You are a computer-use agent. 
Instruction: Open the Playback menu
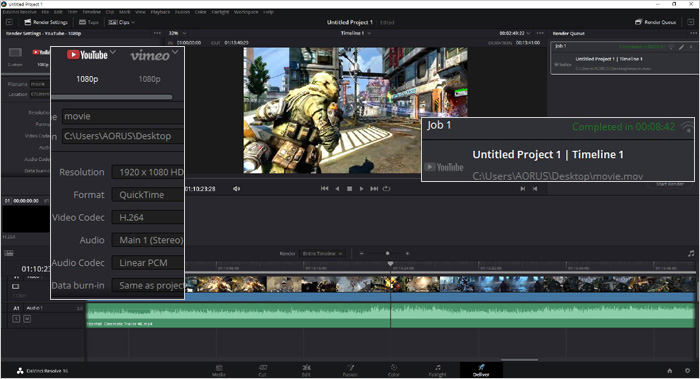[160, 12]
